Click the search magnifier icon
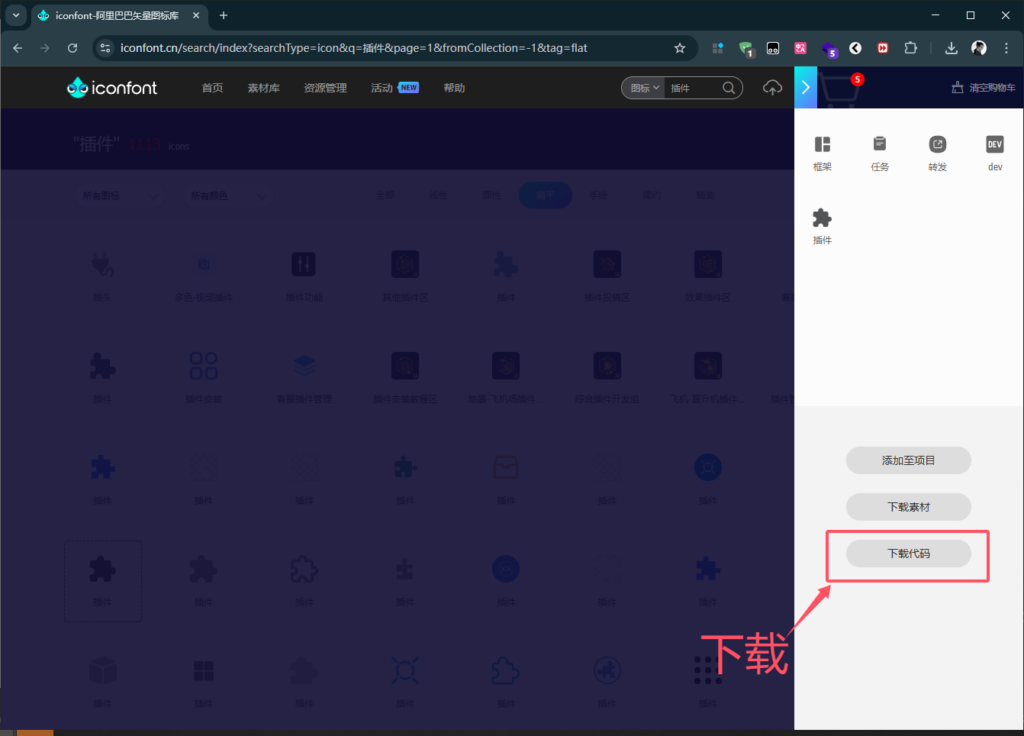Image resolution: width=1024 pixels, height=736 pixels. (x=730, y=88)
